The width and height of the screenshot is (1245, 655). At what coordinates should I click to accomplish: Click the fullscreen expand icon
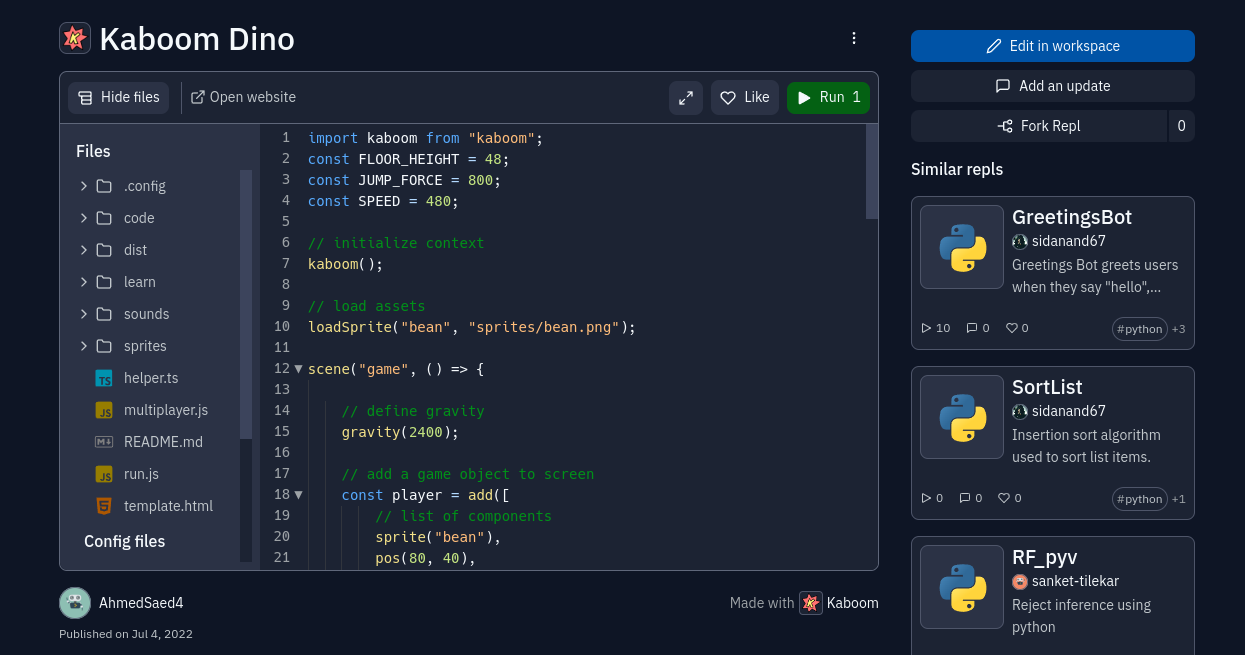point(686,98)
